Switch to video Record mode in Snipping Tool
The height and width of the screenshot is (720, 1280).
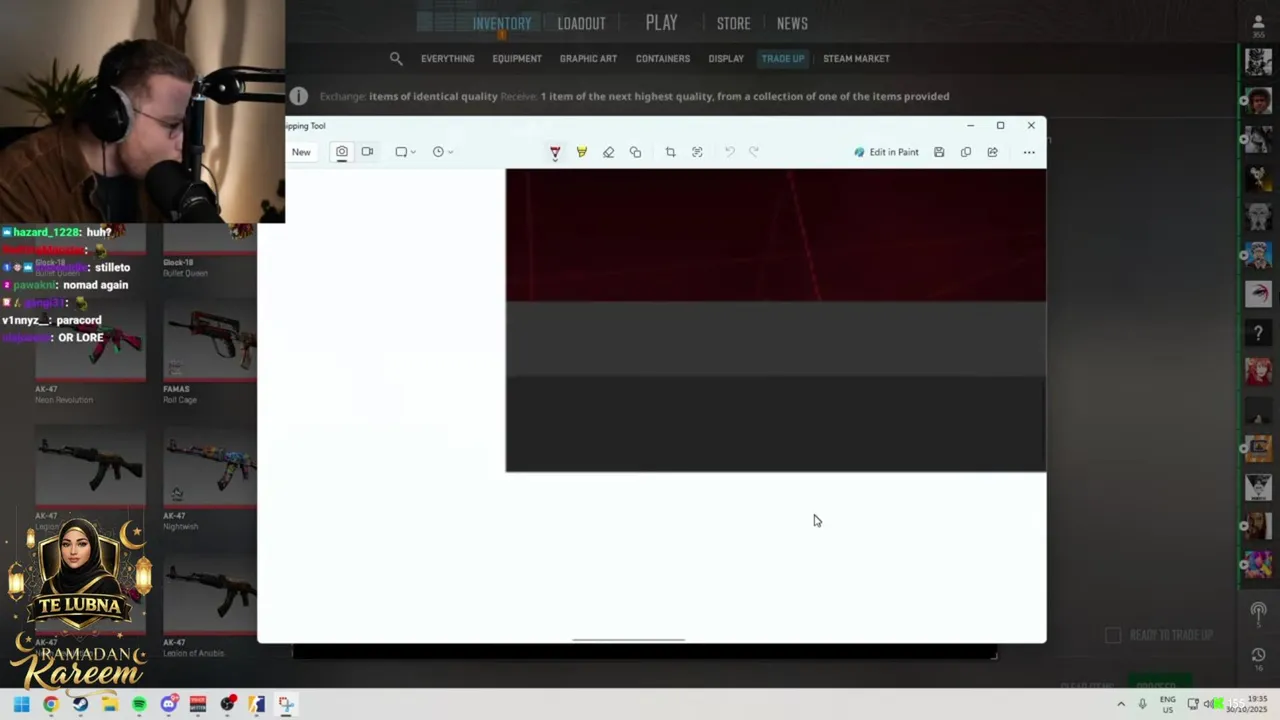[367, 152]
